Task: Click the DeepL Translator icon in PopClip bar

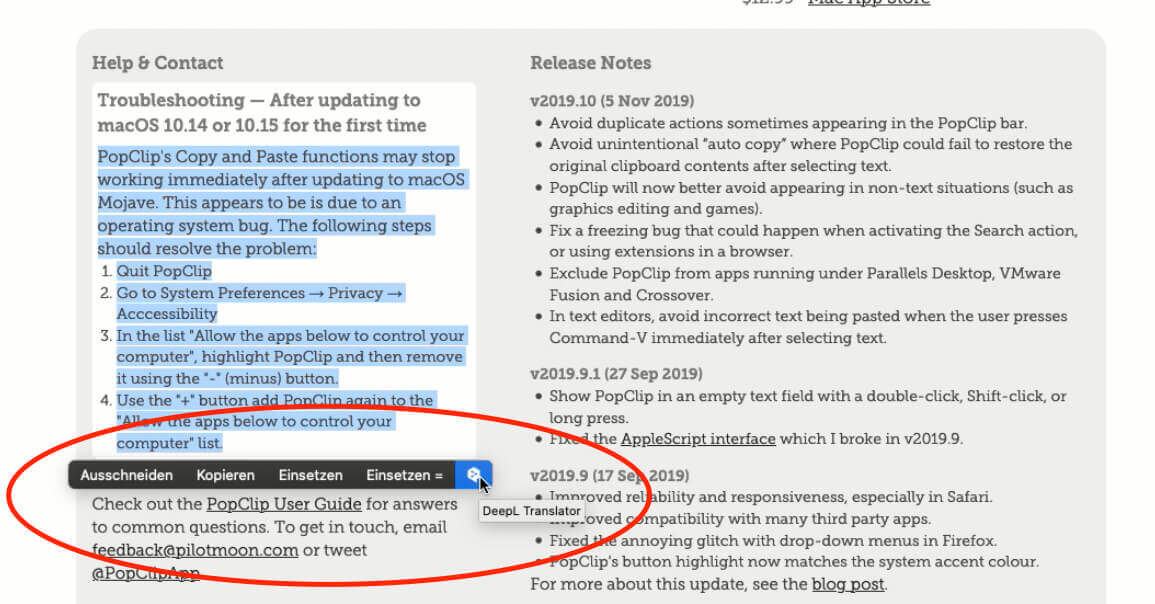Action: (x=474, y=475)
